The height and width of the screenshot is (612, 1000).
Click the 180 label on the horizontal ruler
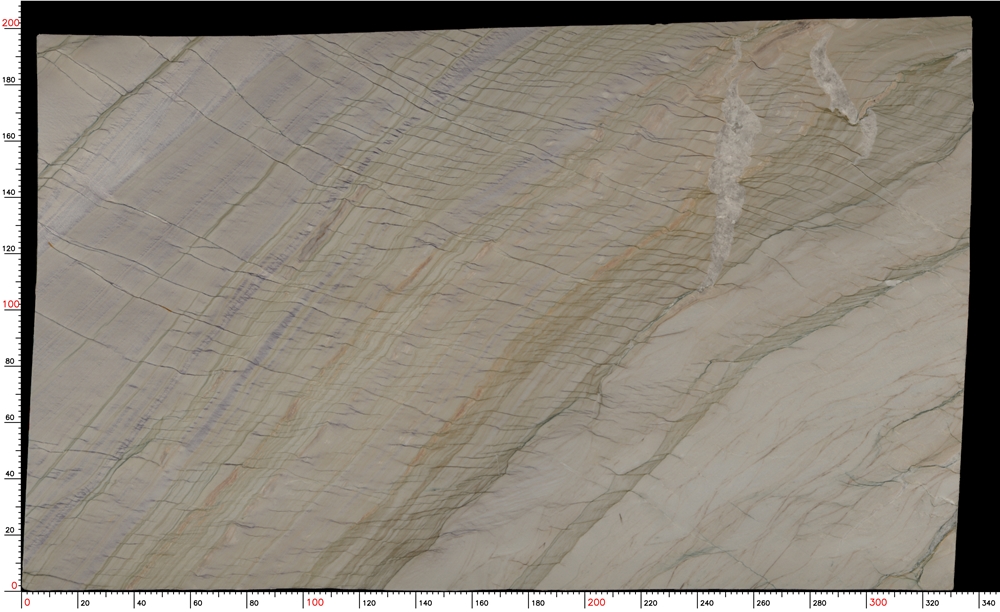(538, 603)
